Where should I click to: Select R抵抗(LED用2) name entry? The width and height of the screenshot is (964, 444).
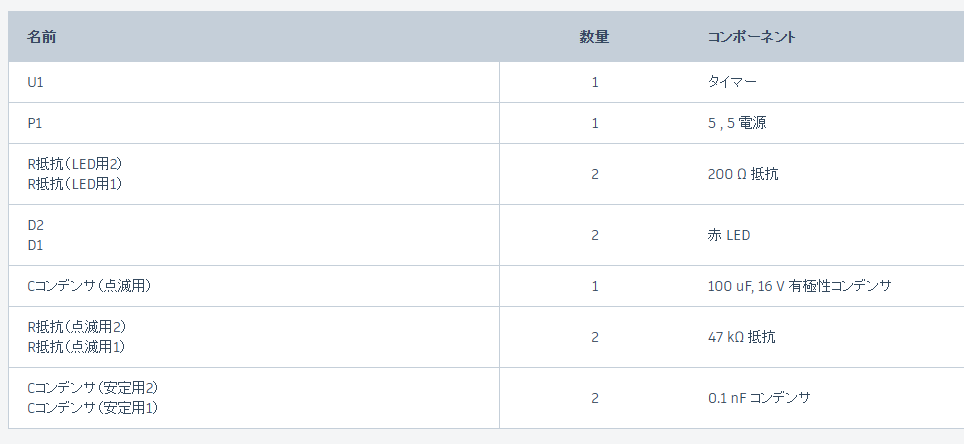[x=75, y=164]
